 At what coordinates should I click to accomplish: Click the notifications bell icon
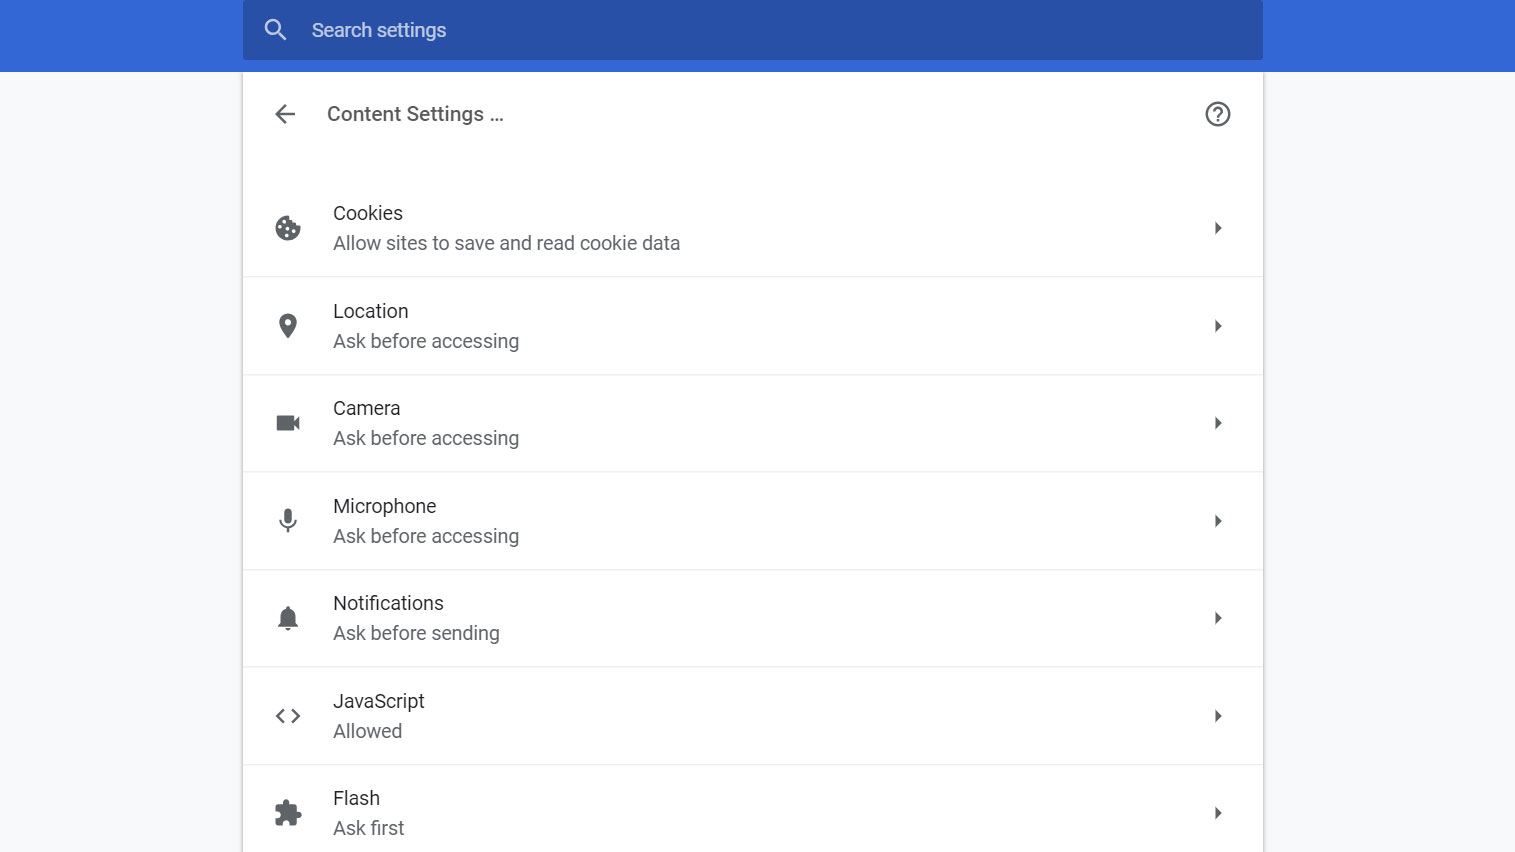click(288, 618)
